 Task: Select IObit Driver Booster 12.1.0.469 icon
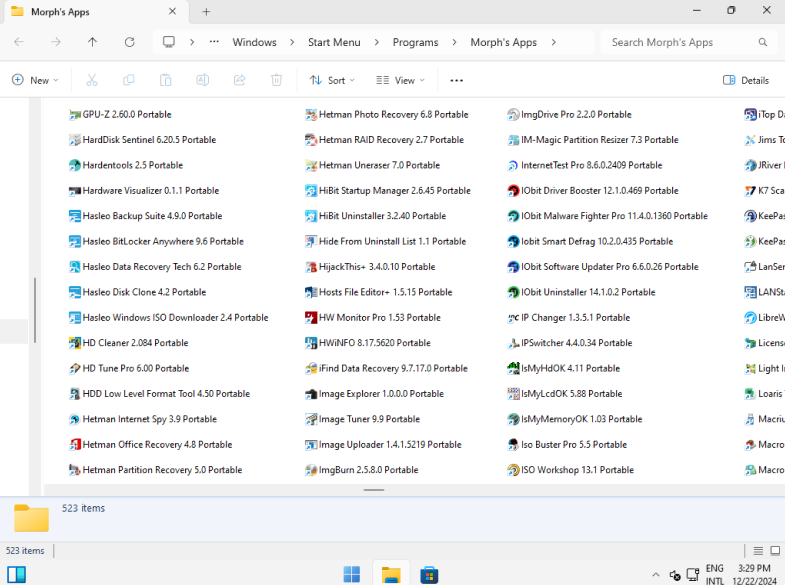[x=513, y=191]
